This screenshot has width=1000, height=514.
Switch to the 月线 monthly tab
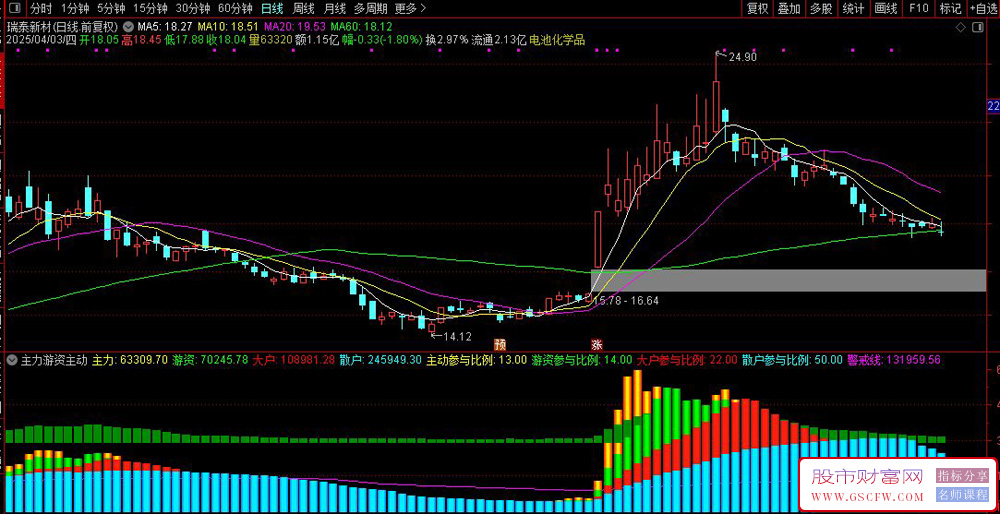[334, 8]
